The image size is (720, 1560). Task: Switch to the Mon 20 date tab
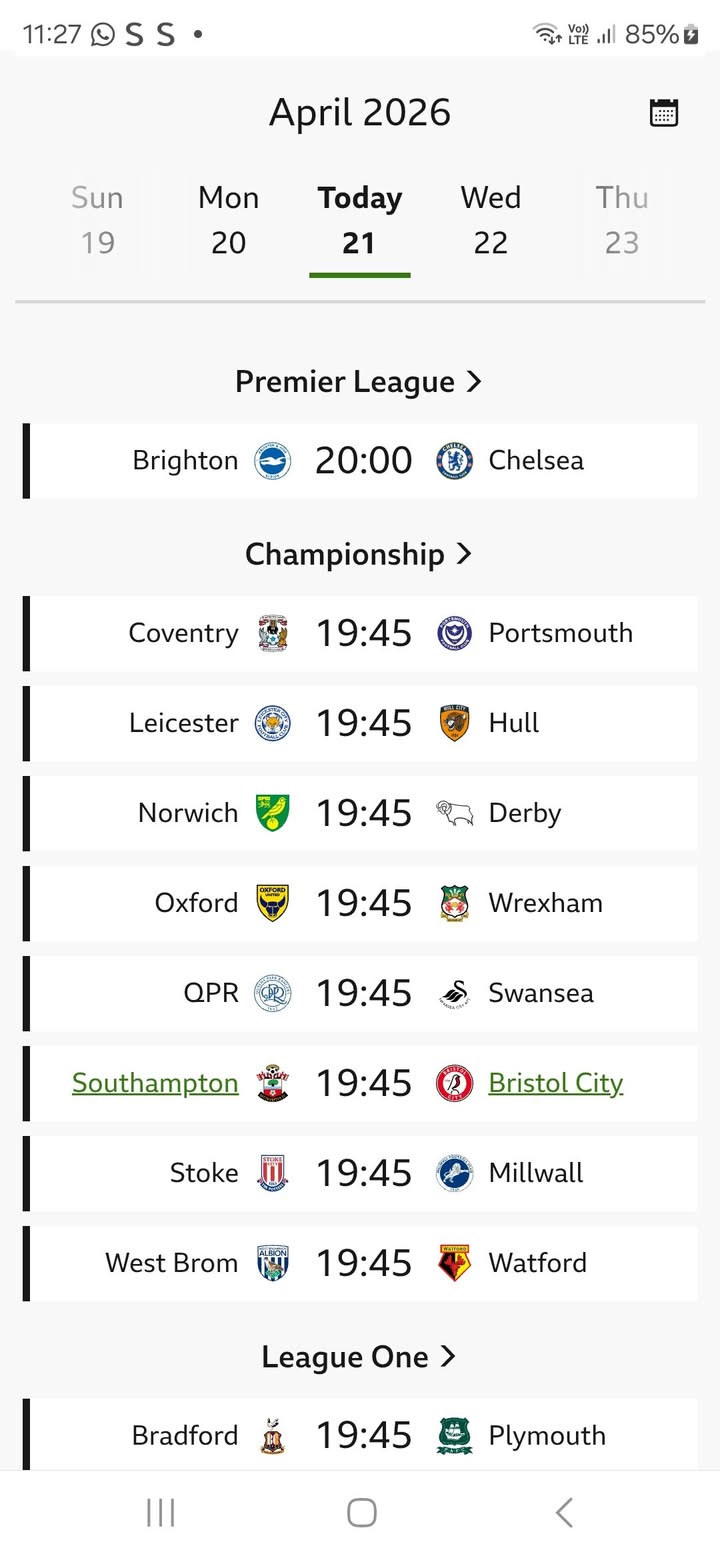pos(229,220)
